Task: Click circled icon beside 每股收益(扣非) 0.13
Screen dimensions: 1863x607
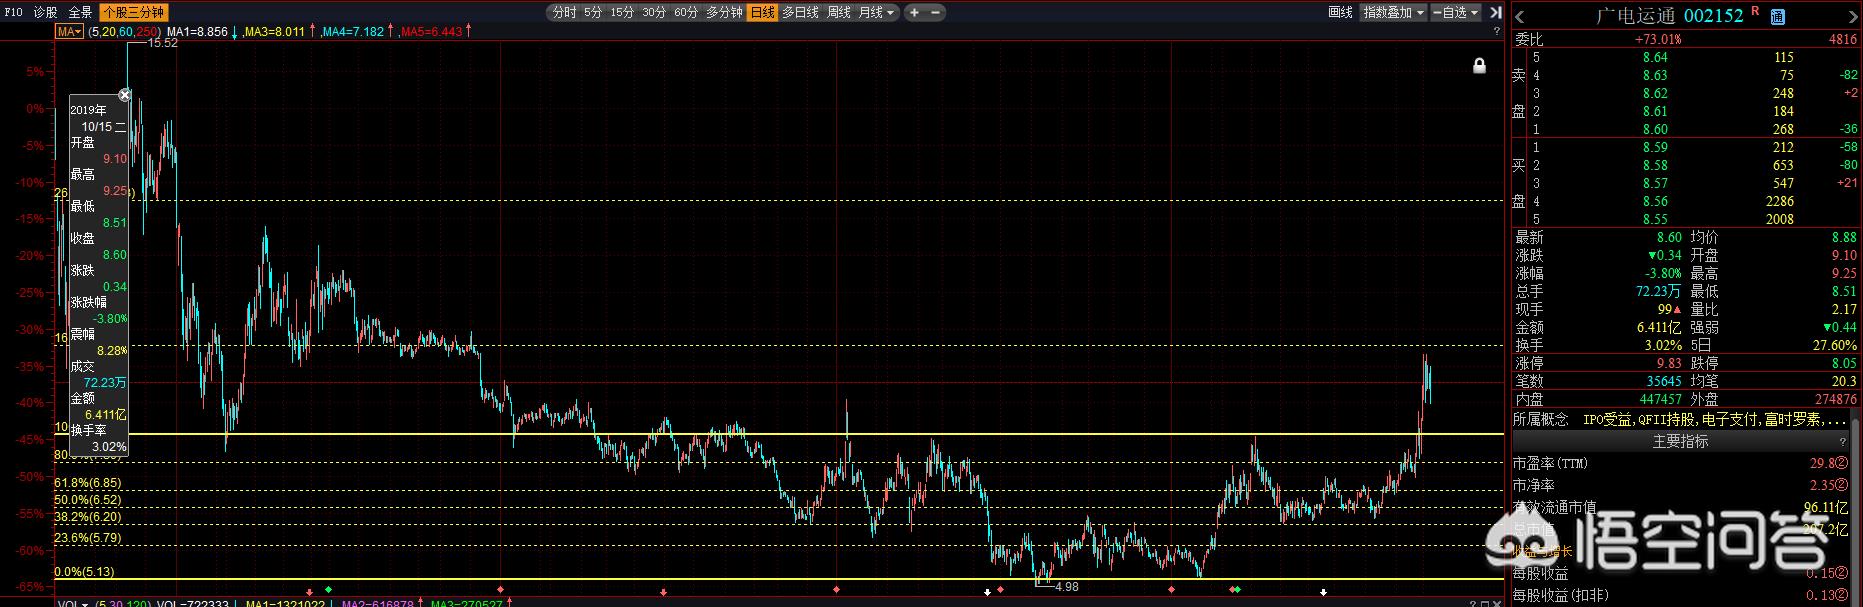Action: pyautogui.click(x=1842, y=595)
